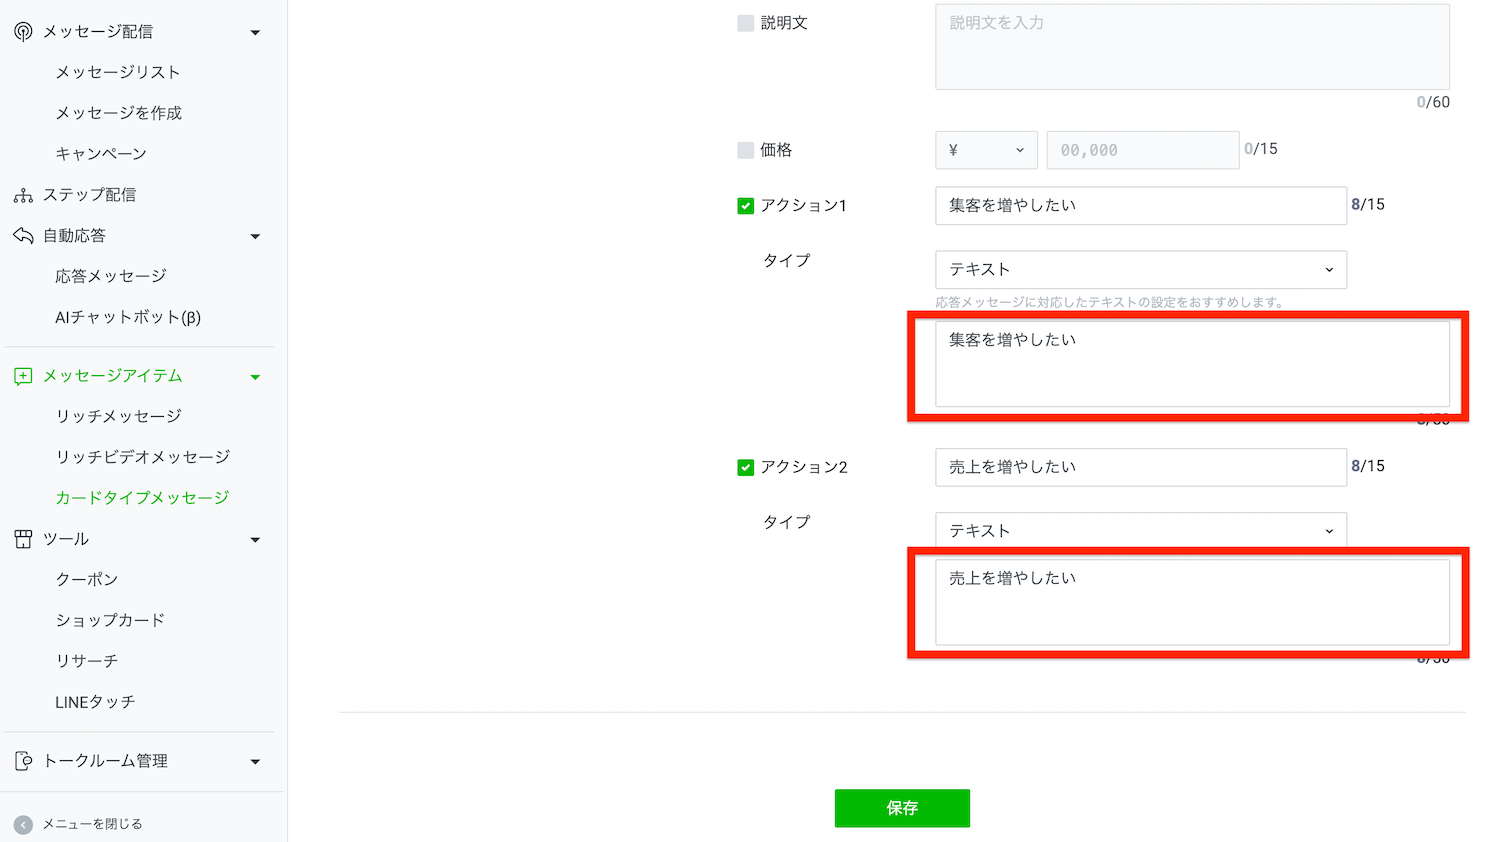
Task: Open the アクション1 type dropdown
Action: 1140,269
